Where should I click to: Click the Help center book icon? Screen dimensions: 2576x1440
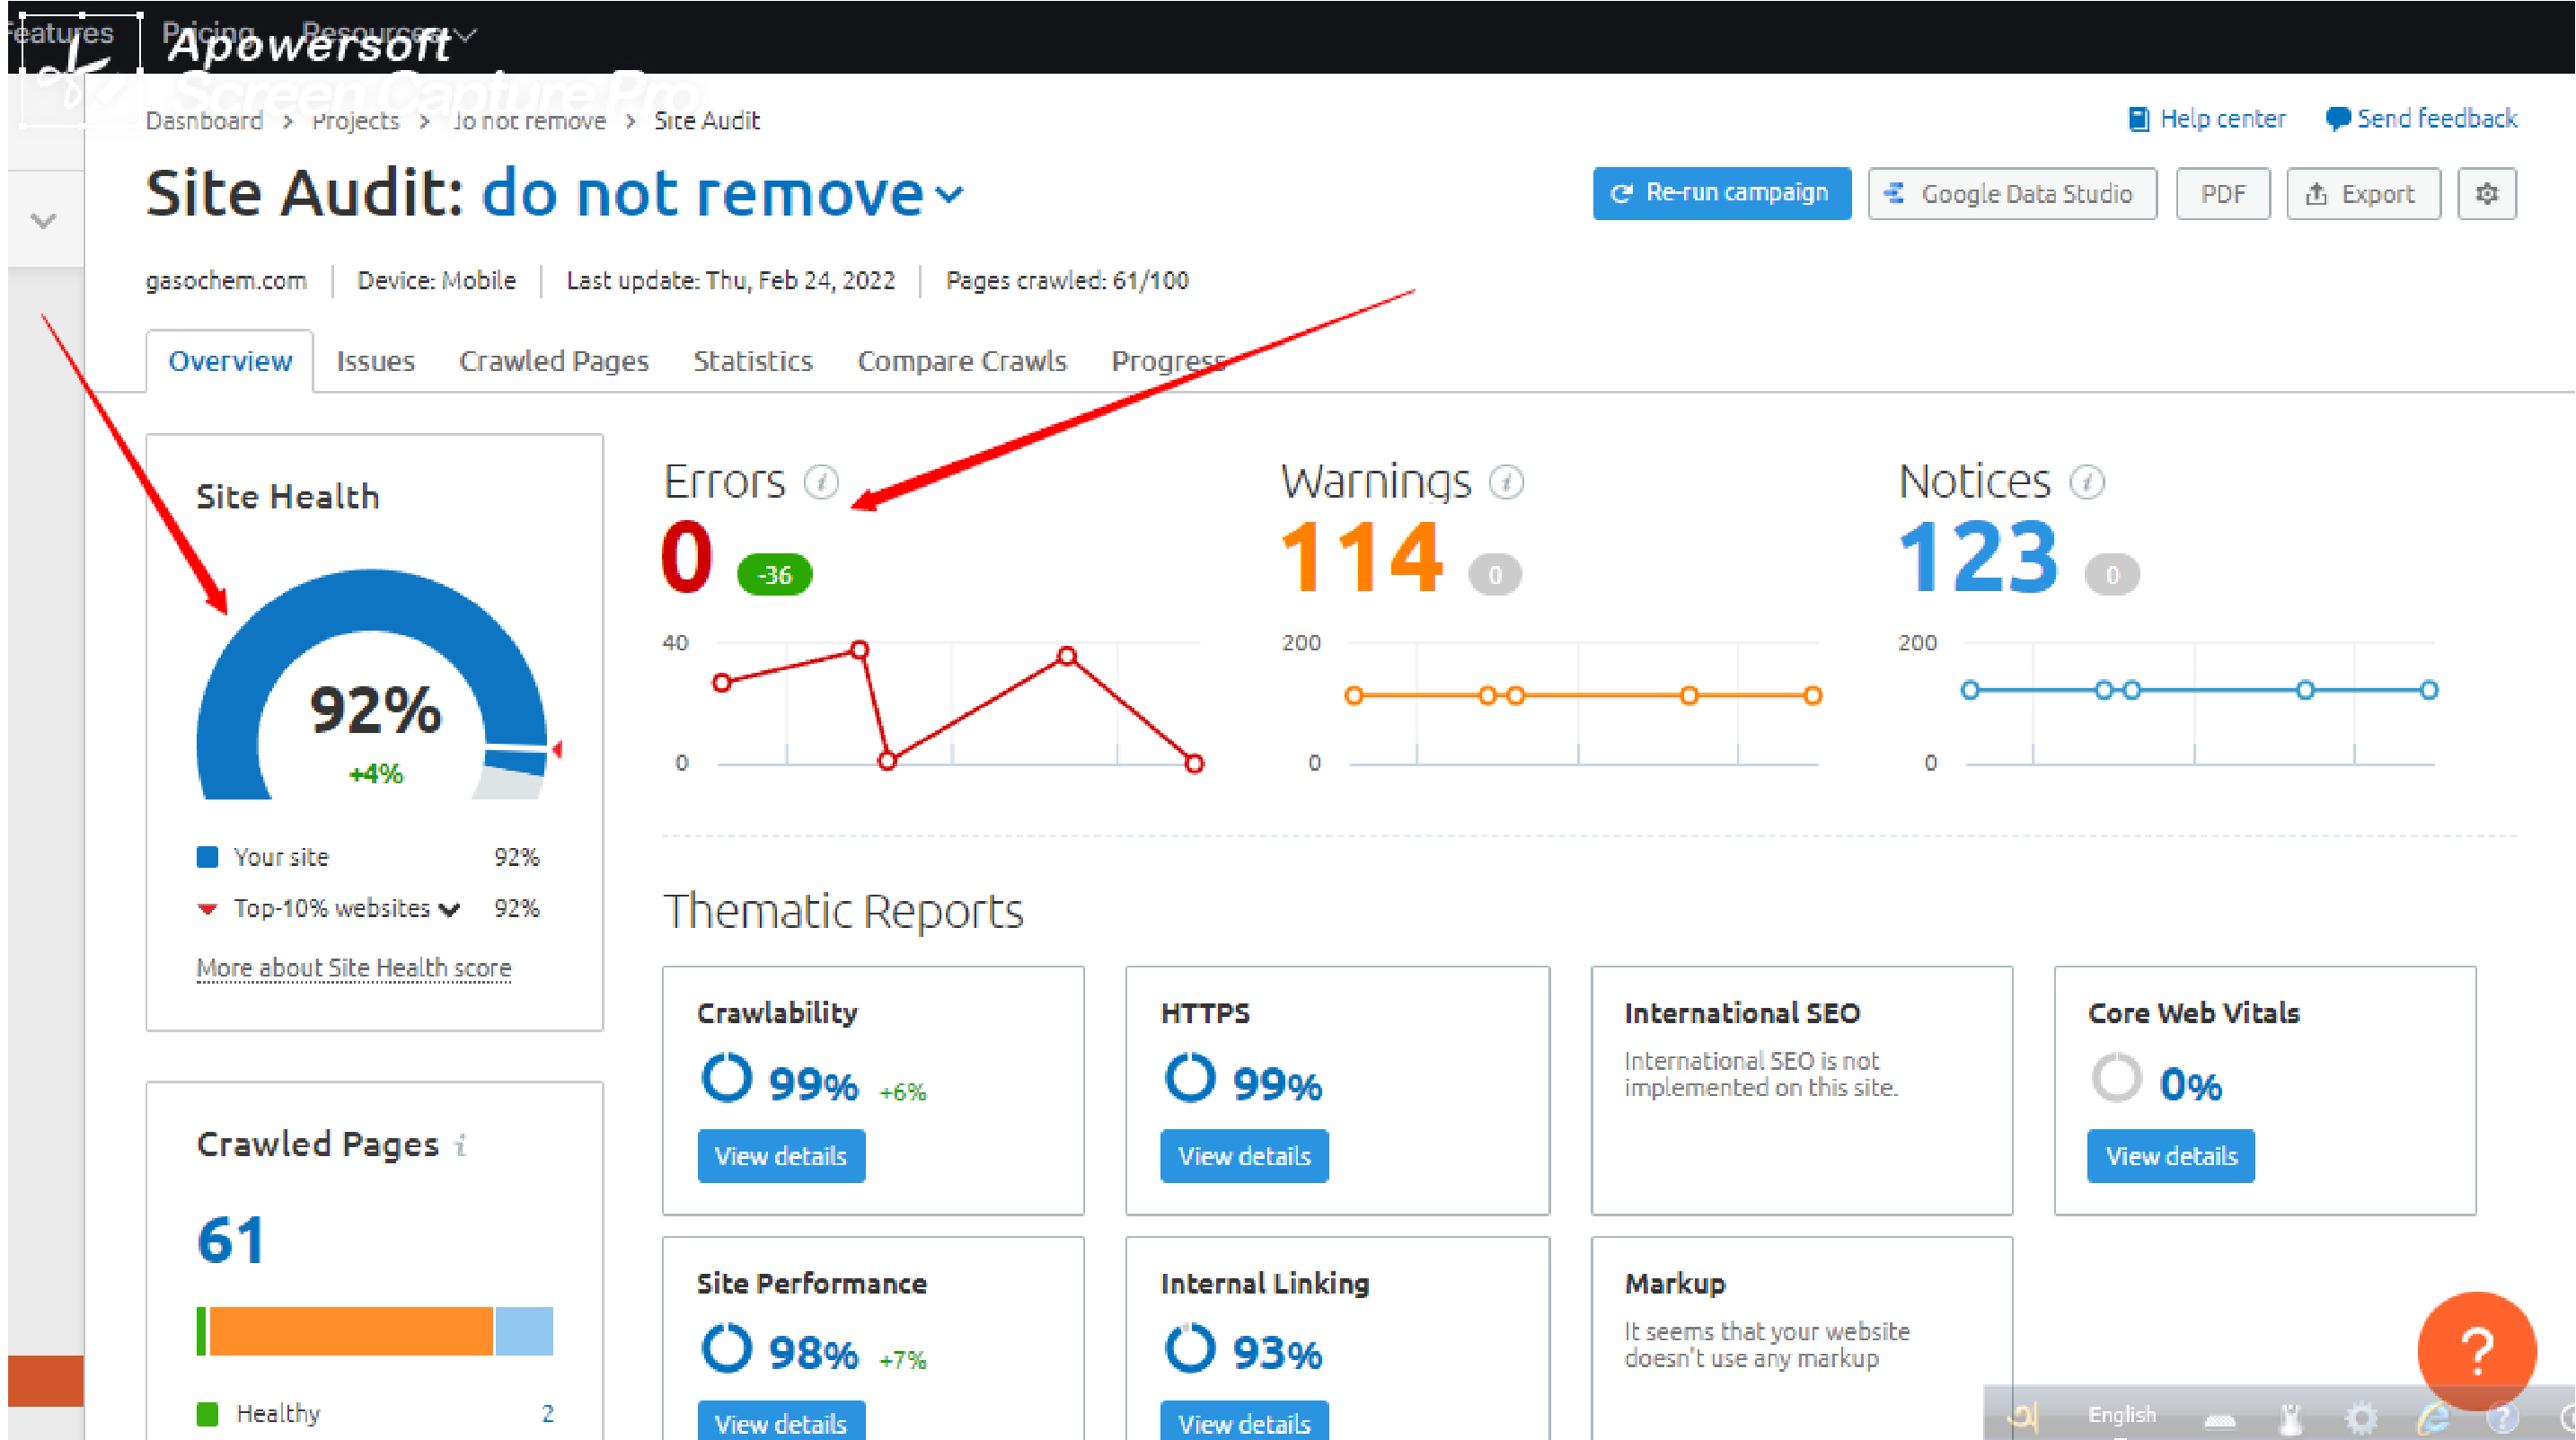2138,119
